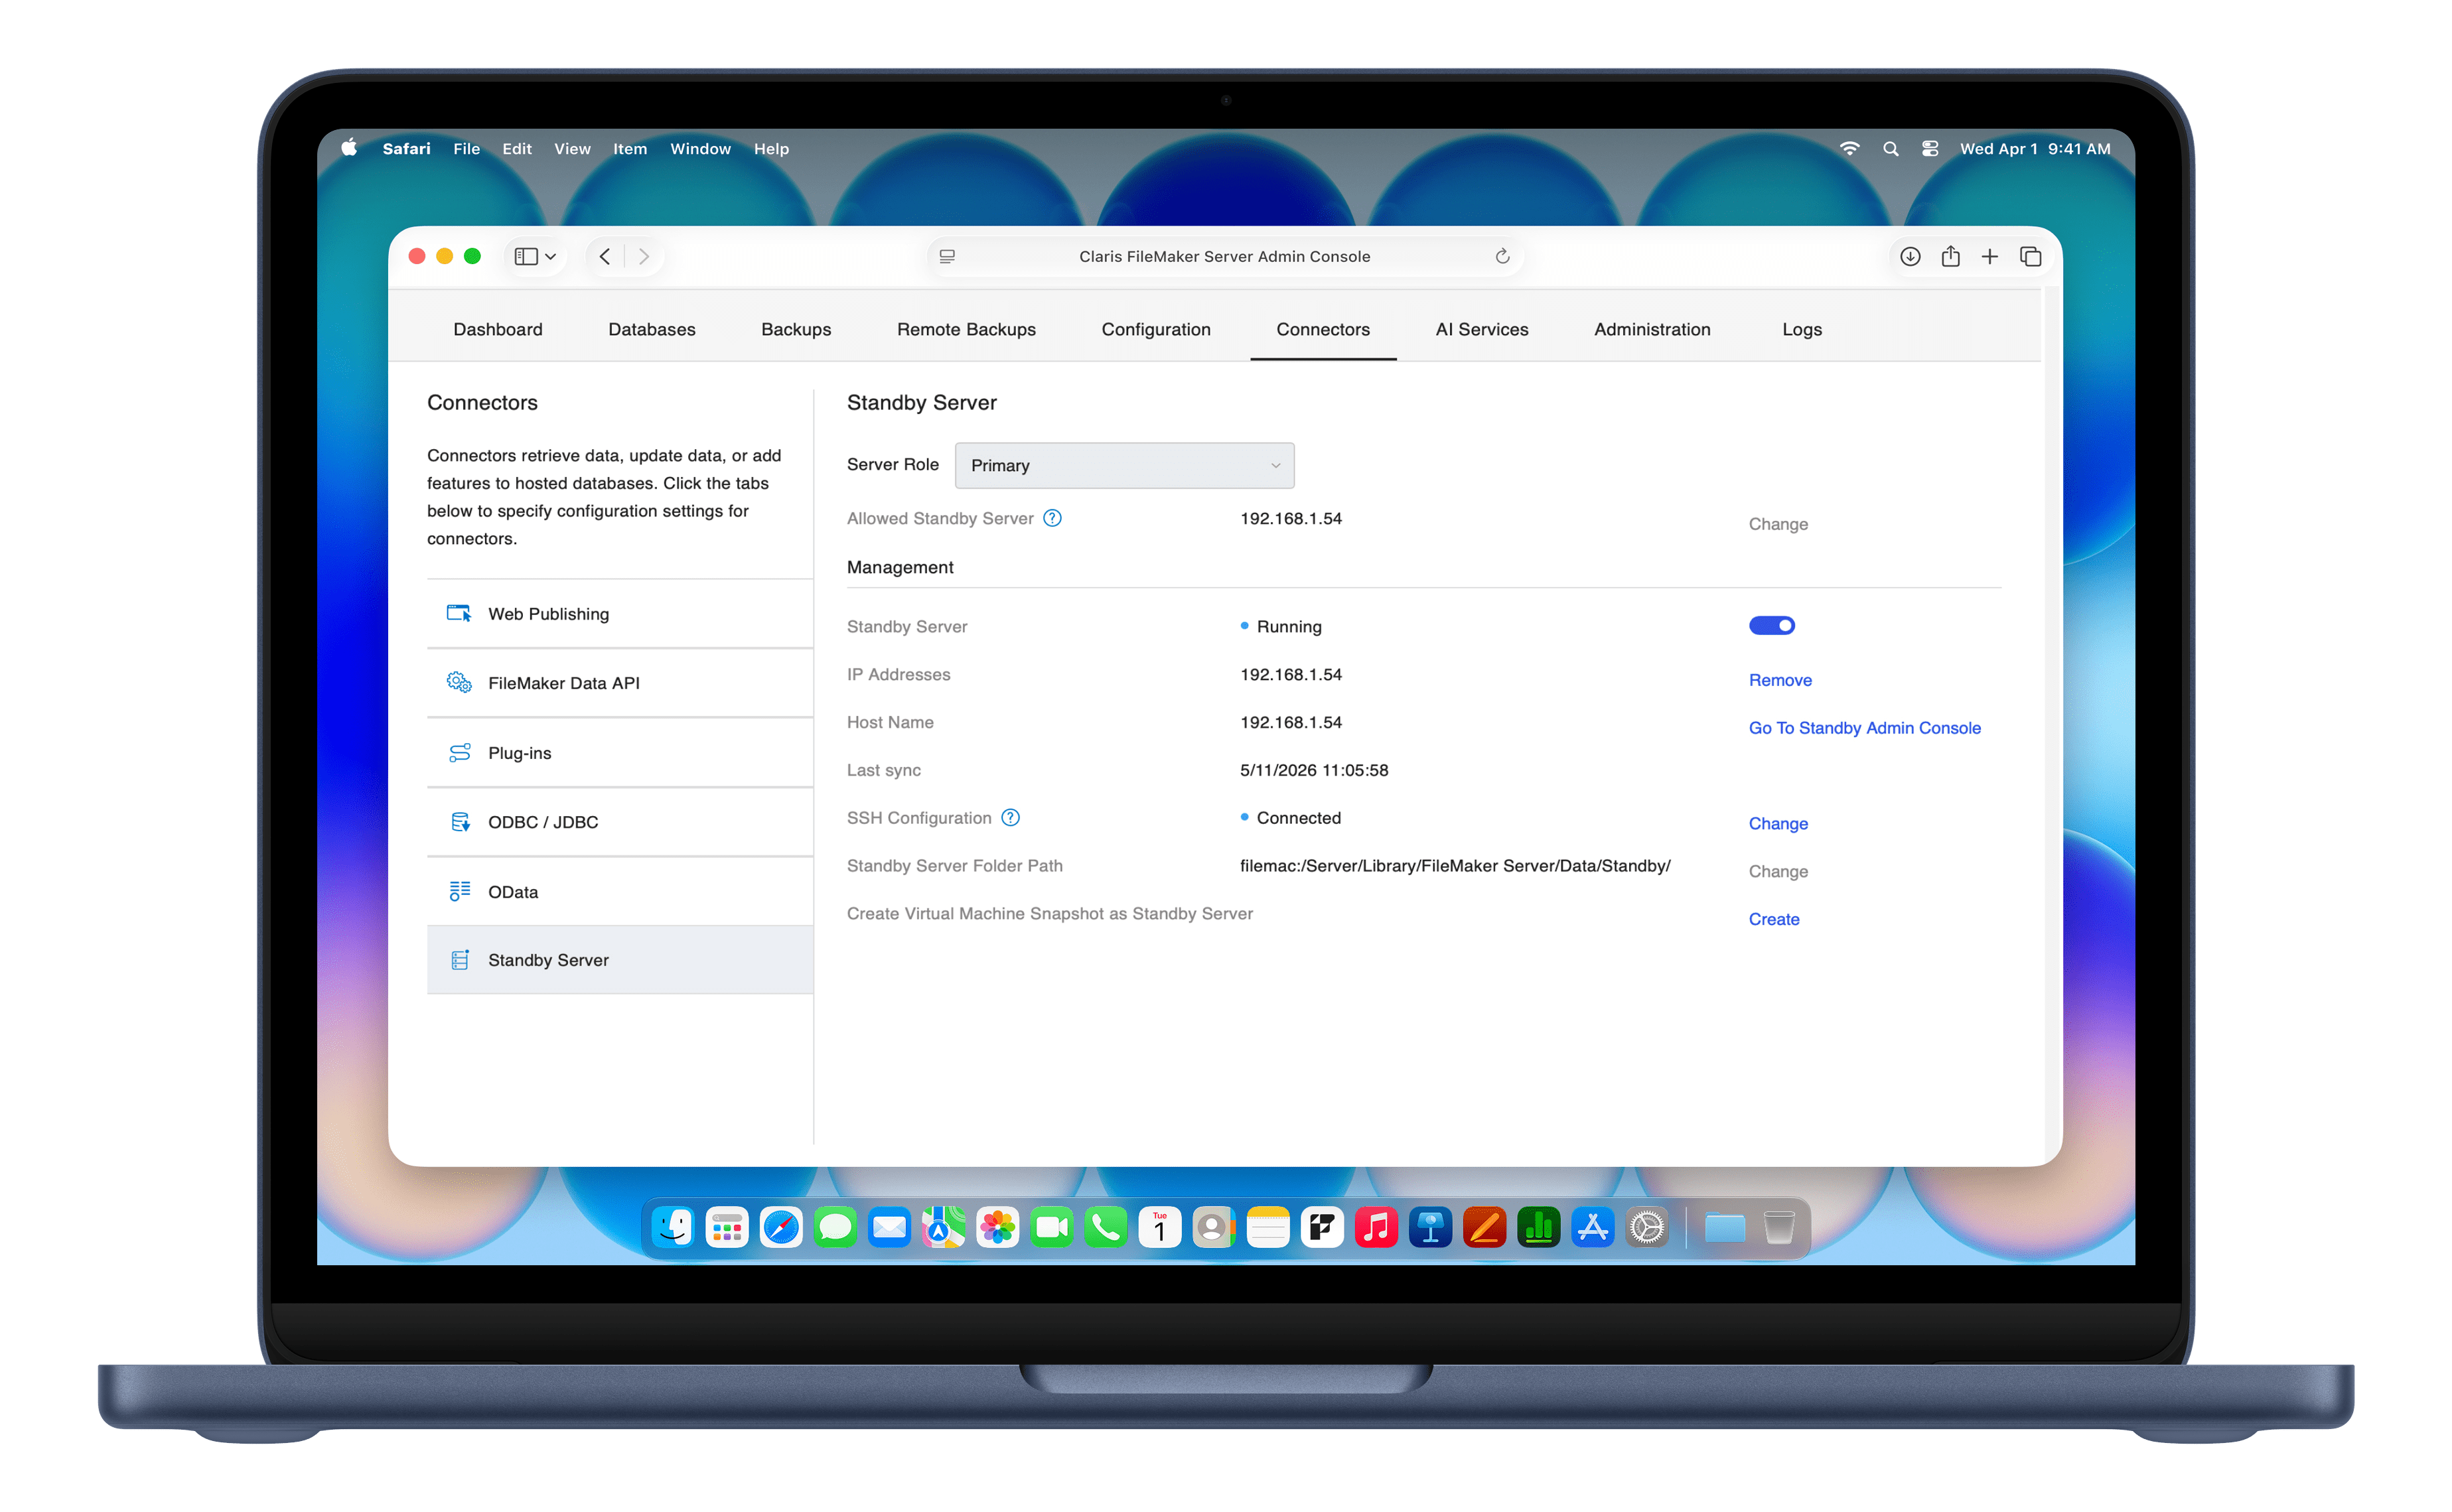The width and height of the screenshot is (2452, 1512).
Task: Show help for SSH Configuration
Action: click(1010, 817)
